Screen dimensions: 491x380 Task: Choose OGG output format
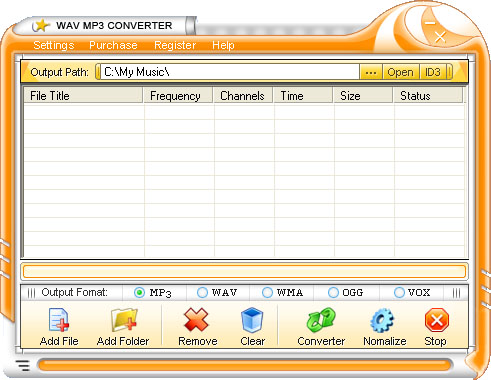tap(333, 293)
